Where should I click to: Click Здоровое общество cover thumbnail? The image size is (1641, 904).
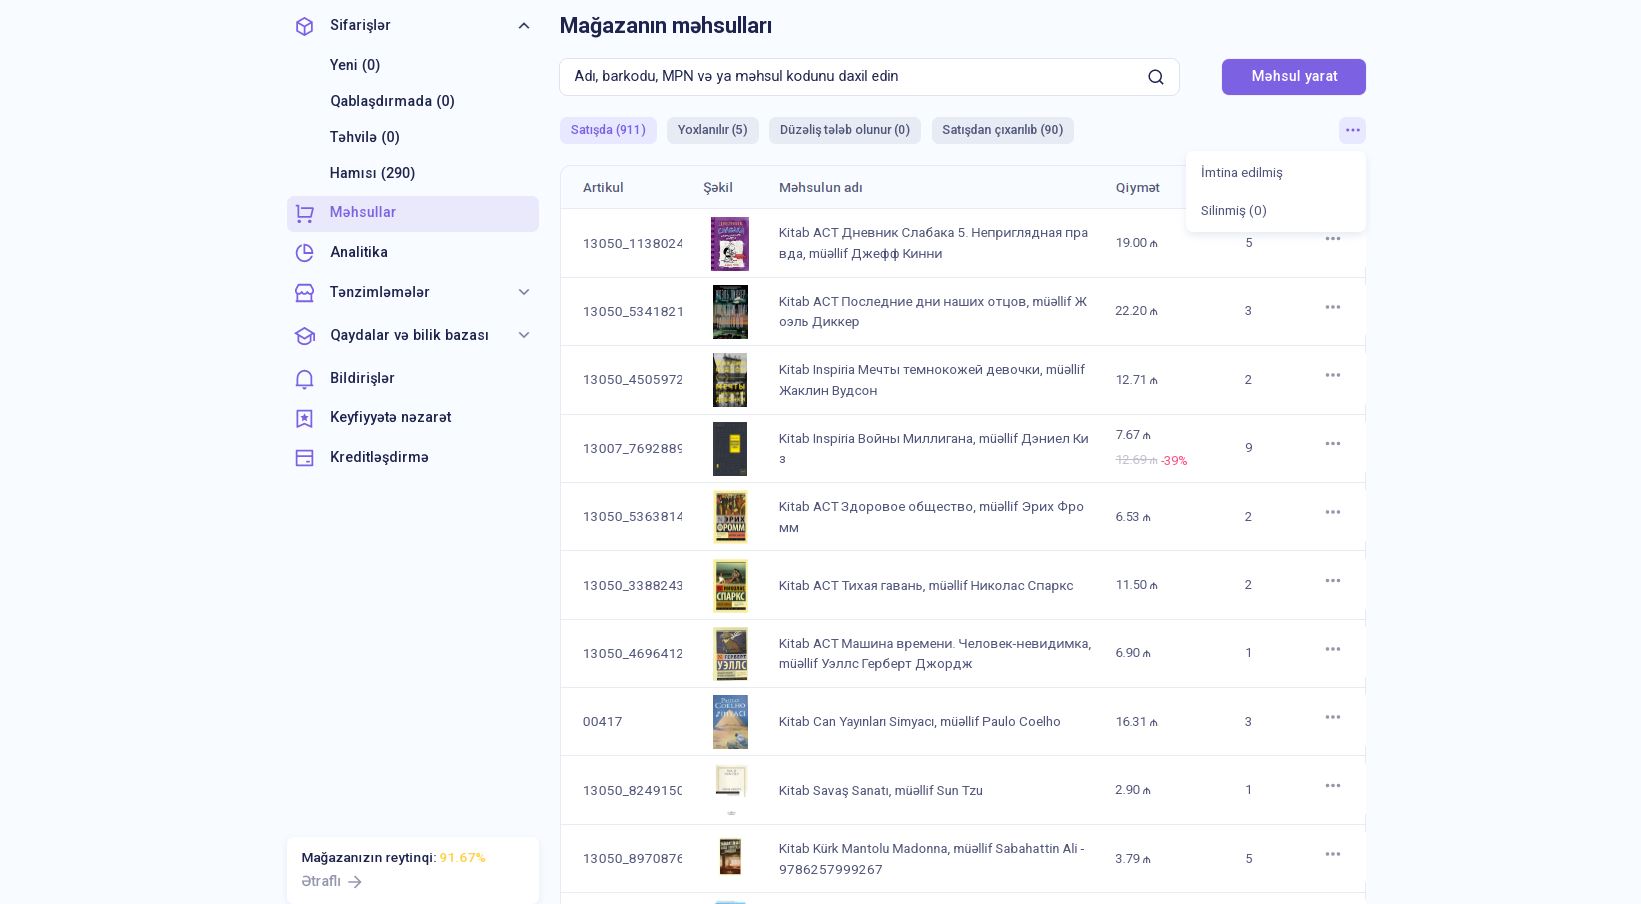pos(730,517)
